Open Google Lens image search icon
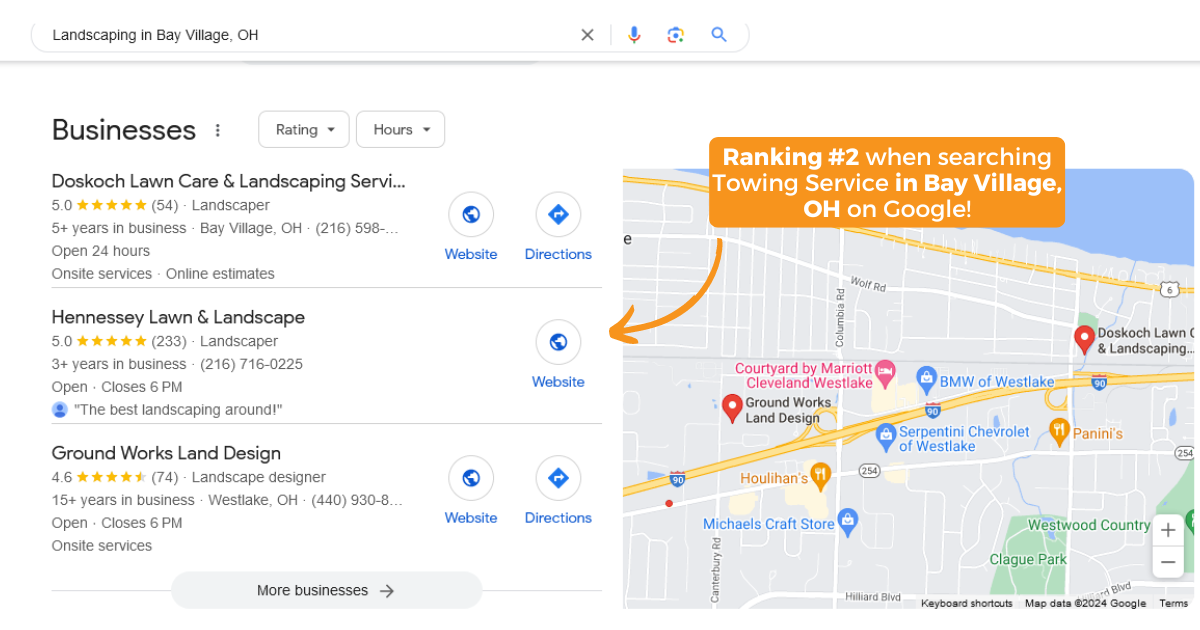Viewport: 1200px width, 630px height. pos(676,35)
